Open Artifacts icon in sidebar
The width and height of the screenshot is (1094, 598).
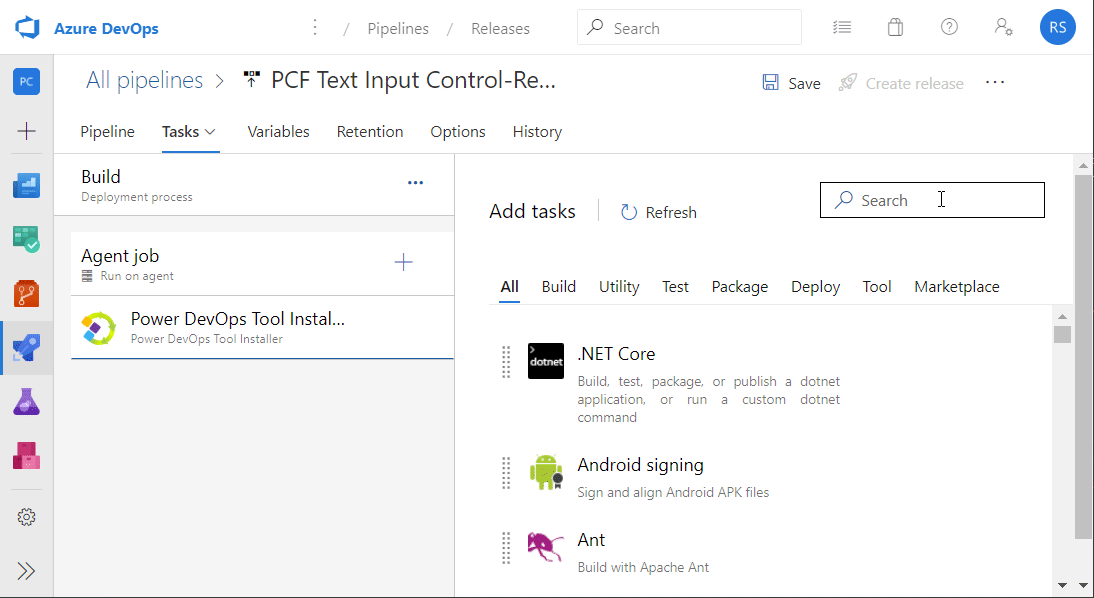point(27,456)
